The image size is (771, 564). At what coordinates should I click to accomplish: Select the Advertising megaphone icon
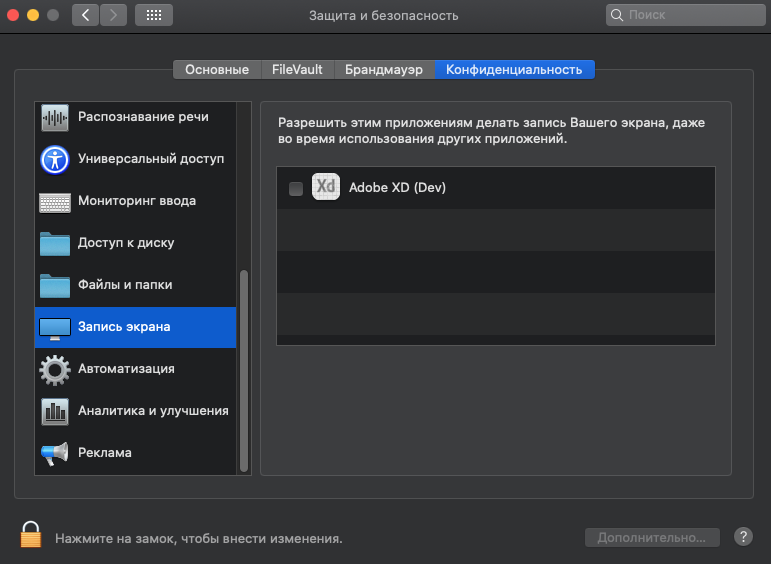click(54, 453)
